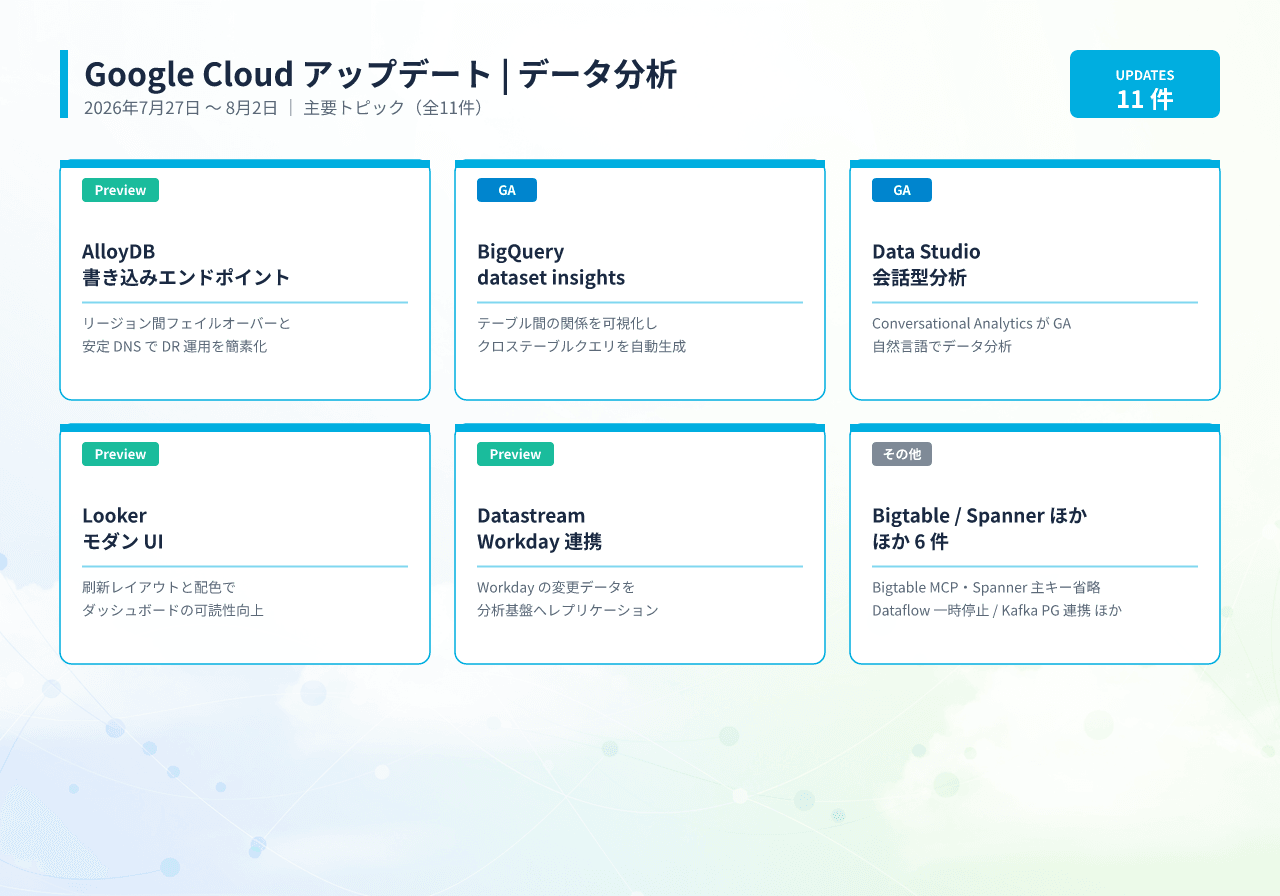Select the Data Studio 会話型分析 heading
Viewport: 1280px width, 896px height.
tap(926, 264)
